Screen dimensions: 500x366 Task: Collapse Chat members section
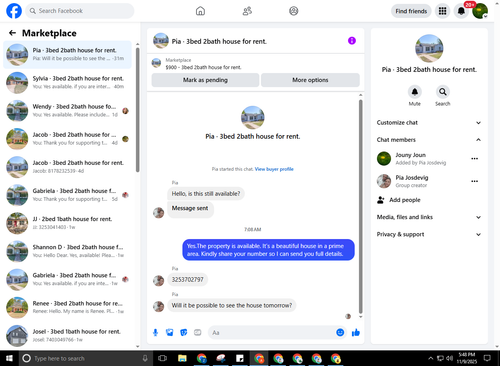[429, 139]
